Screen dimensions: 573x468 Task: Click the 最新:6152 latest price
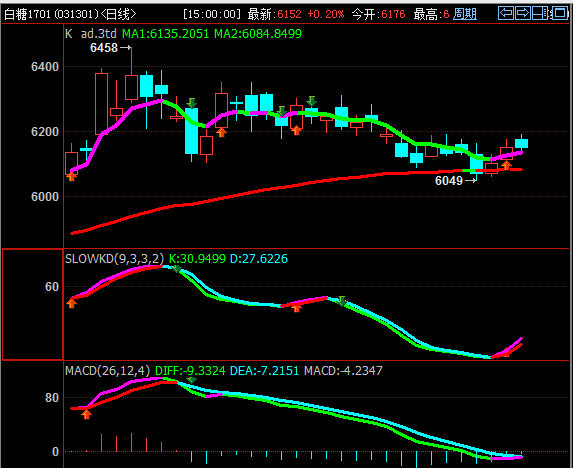click(274, 14)
